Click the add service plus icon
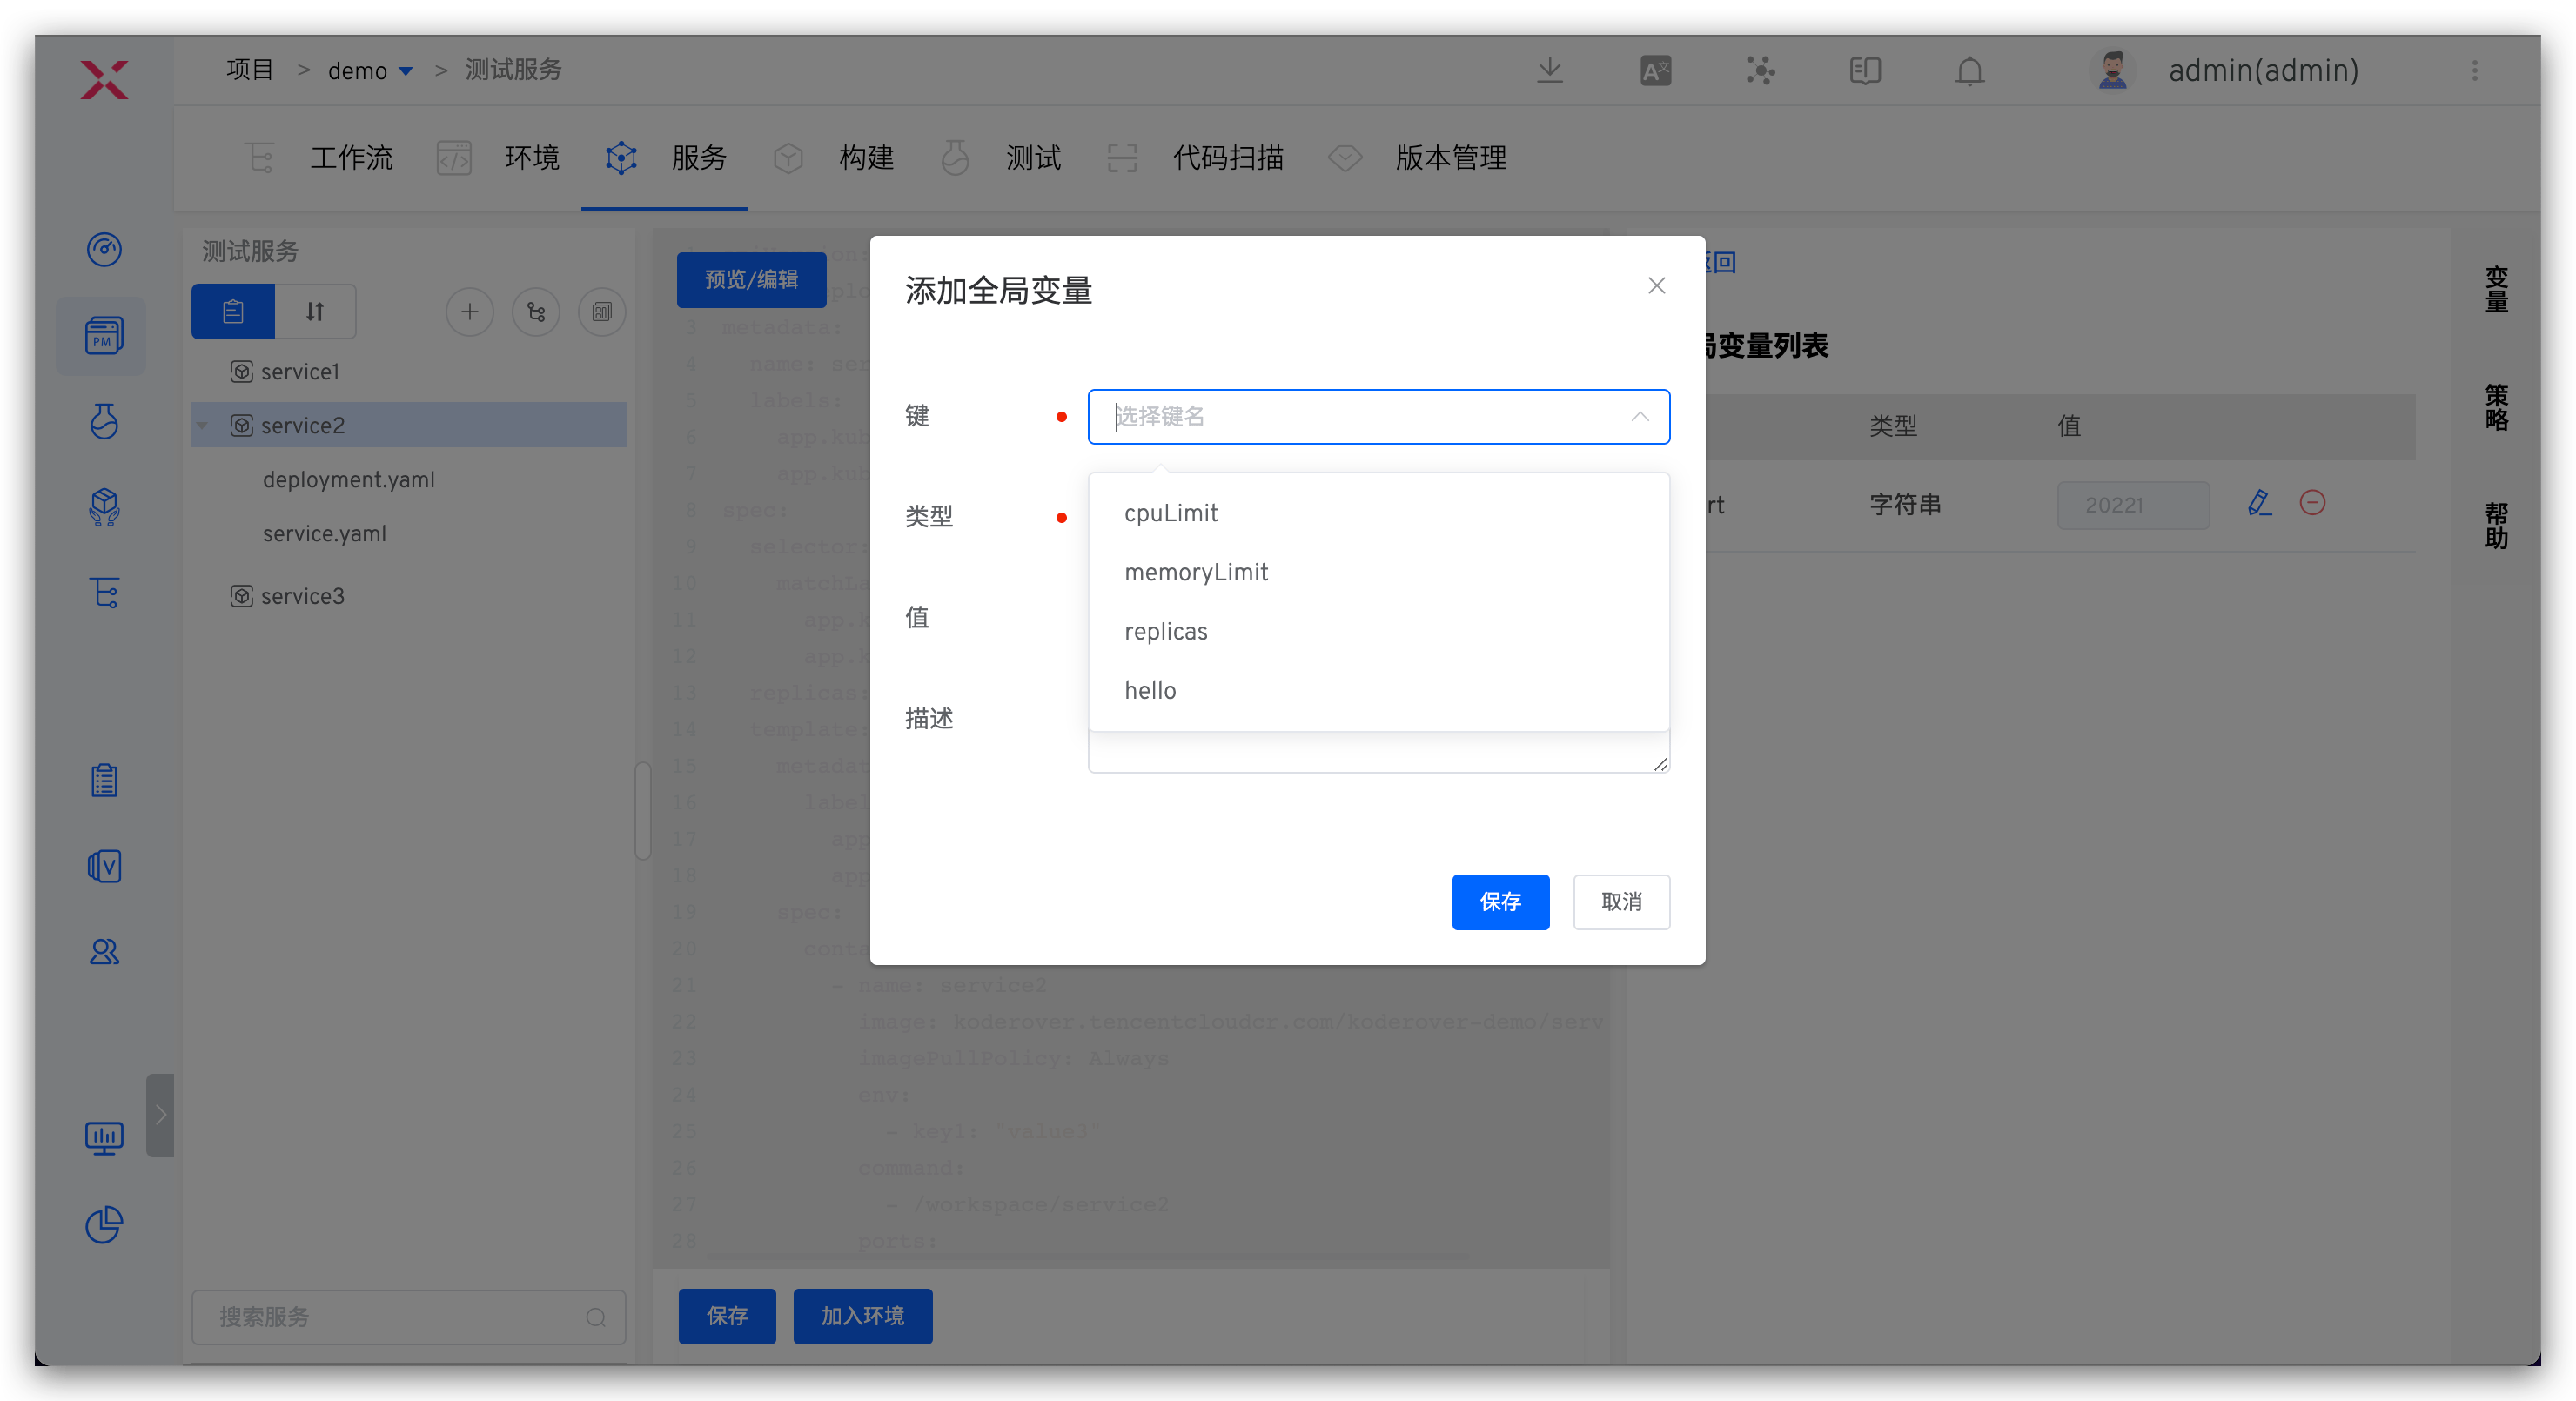Image resolution: width=2576 pixels, height=1401 pixels. pos(469,312)
